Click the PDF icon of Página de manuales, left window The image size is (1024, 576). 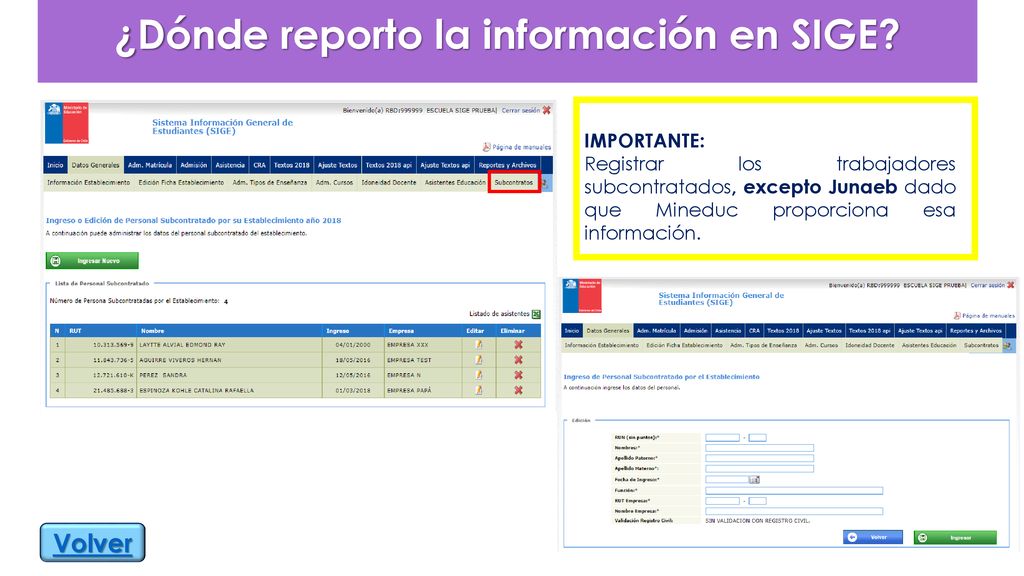(x=487, y=147)
